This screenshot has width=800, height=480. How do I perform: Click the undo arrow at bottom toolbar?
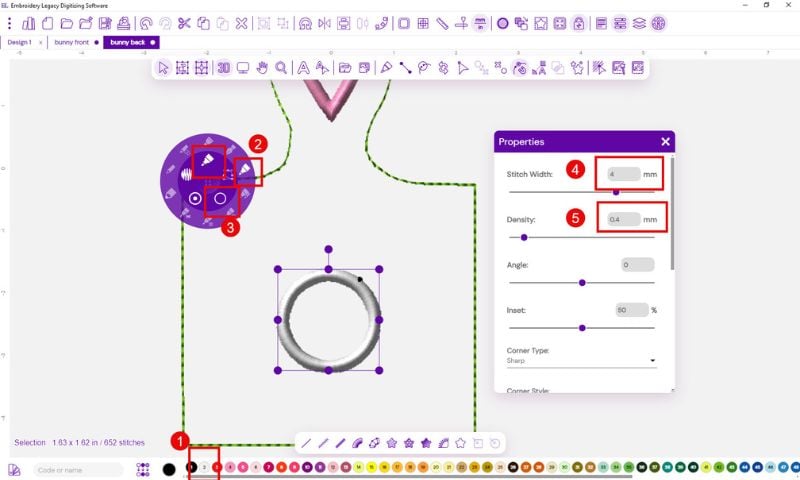pyautogui.click(x=495, y=442)
